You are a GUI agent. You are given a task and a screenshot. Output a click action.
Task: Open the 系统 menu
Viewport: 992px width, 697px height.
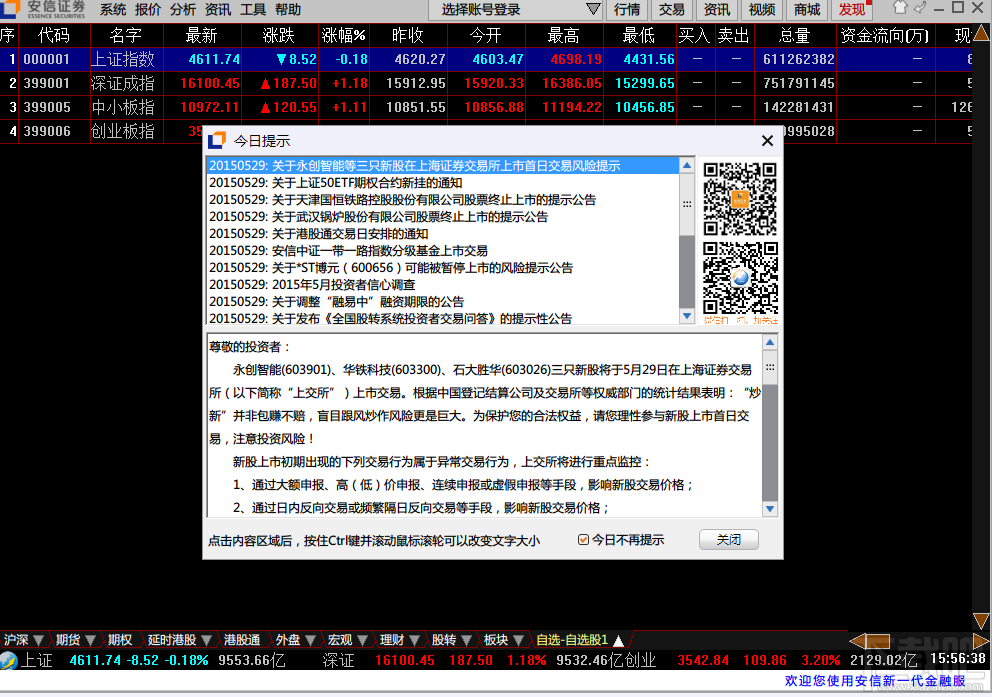113,9
